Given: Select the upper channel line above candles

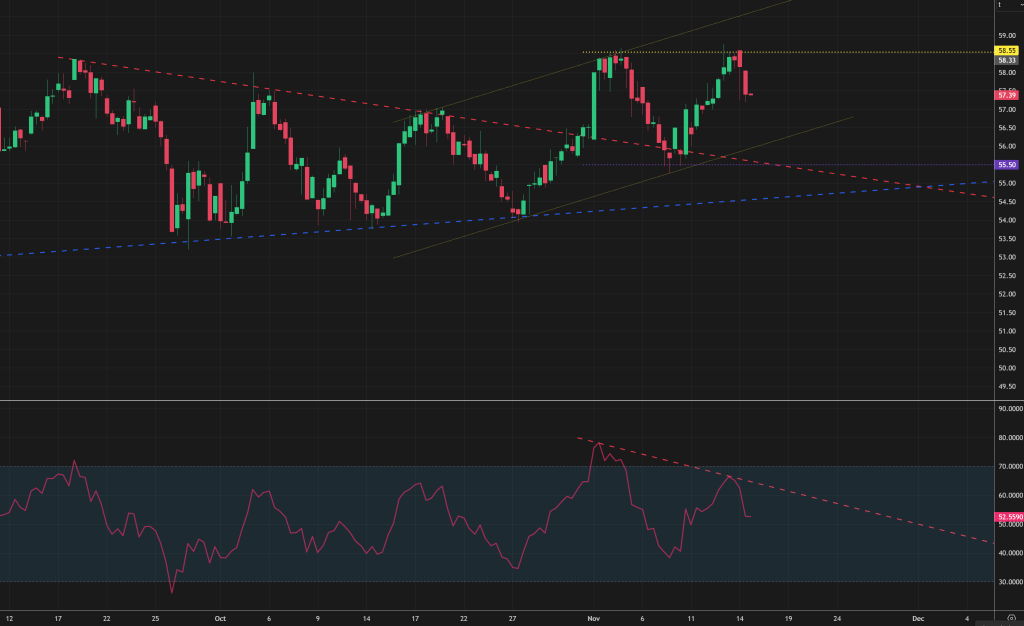Looking at the screenshot, I should (x=700, y=29).
